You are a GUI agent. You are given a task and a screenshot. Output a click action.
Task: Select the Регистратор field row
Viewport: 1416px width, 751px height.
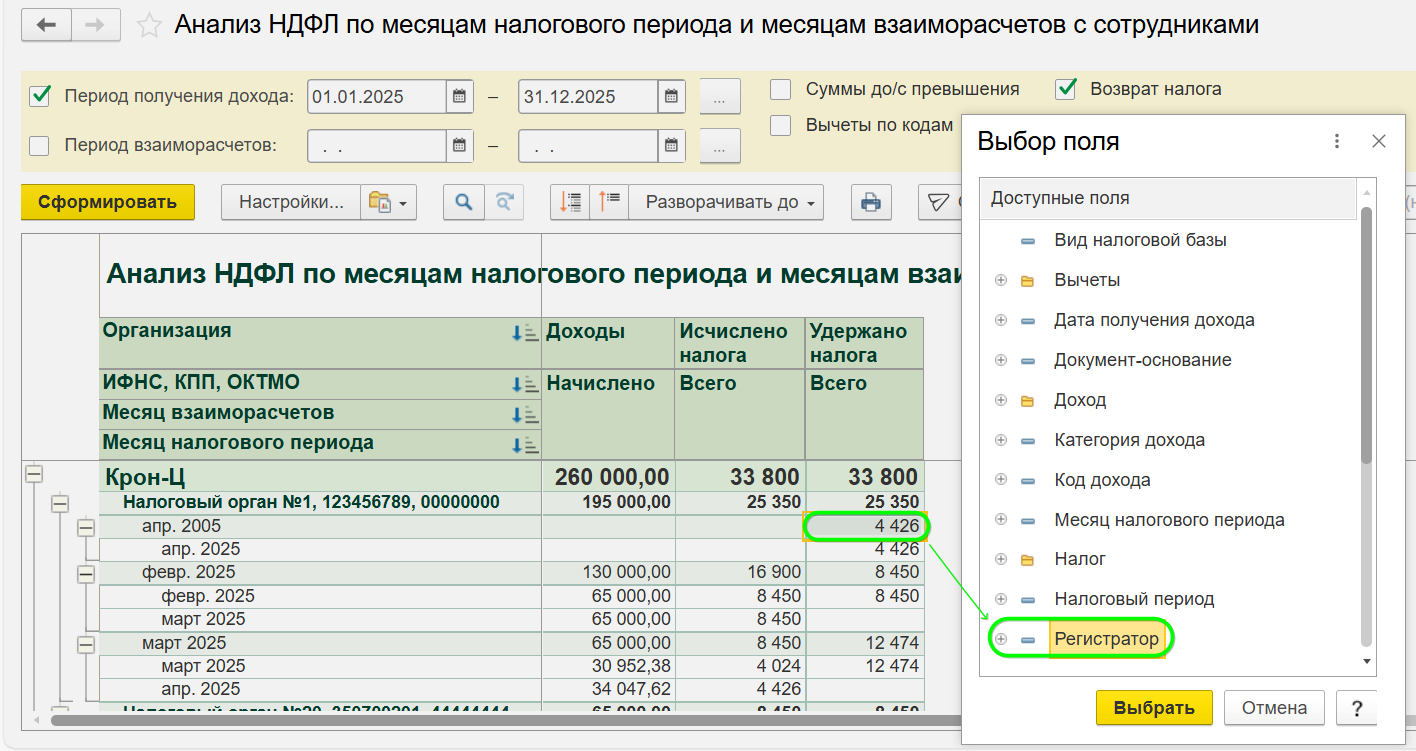1106,639
